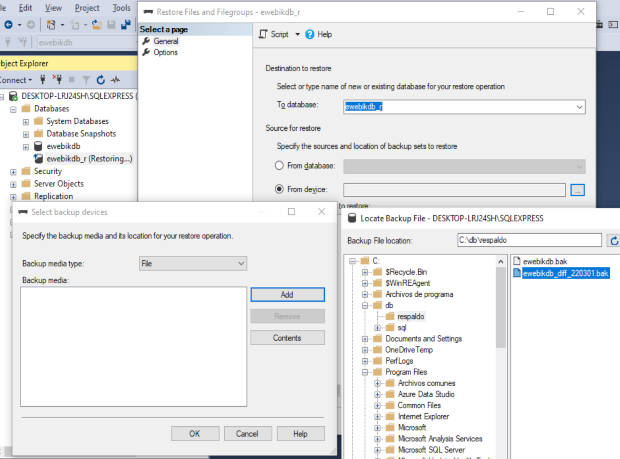Select the sql folder under db

coord(402,327)
